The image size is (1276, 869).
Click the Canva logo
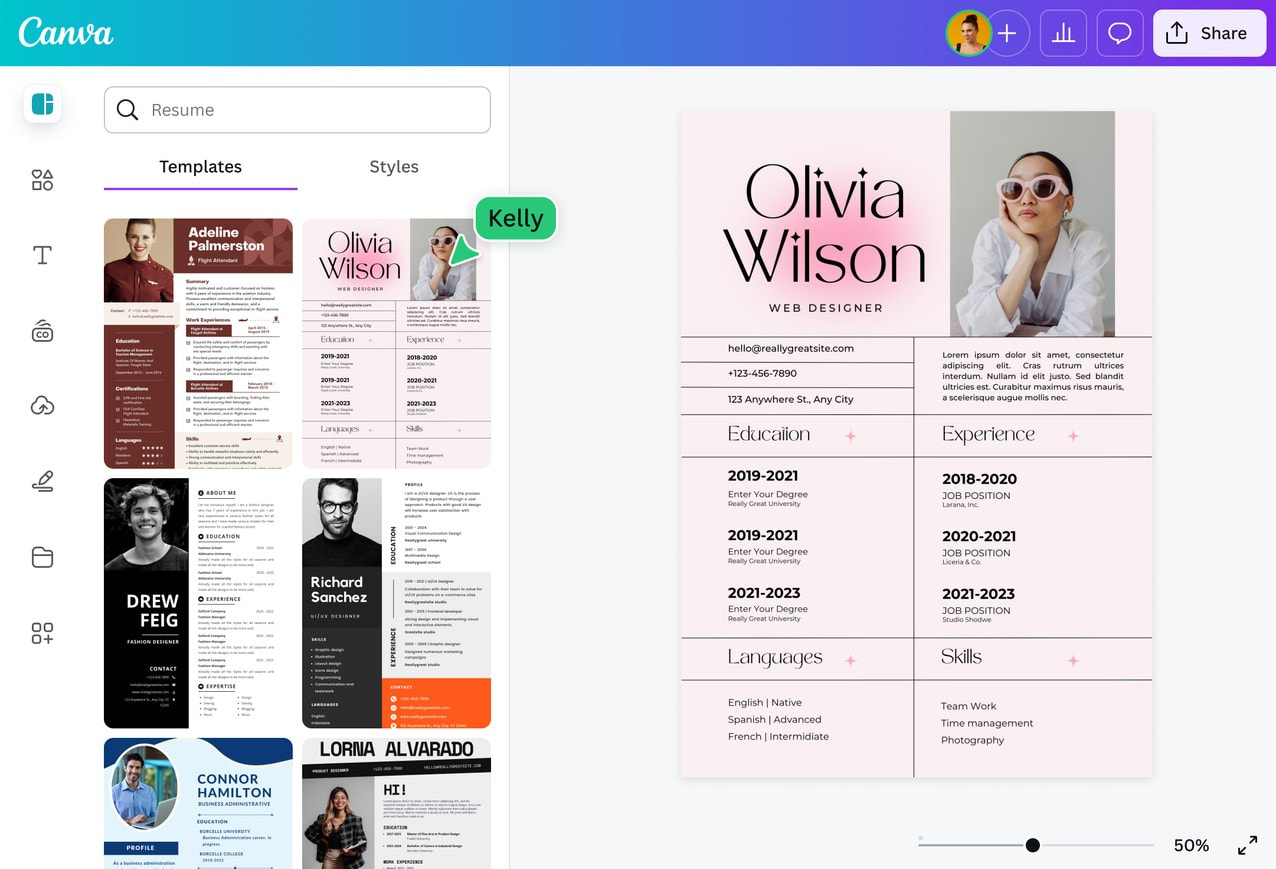pos(66,32)
